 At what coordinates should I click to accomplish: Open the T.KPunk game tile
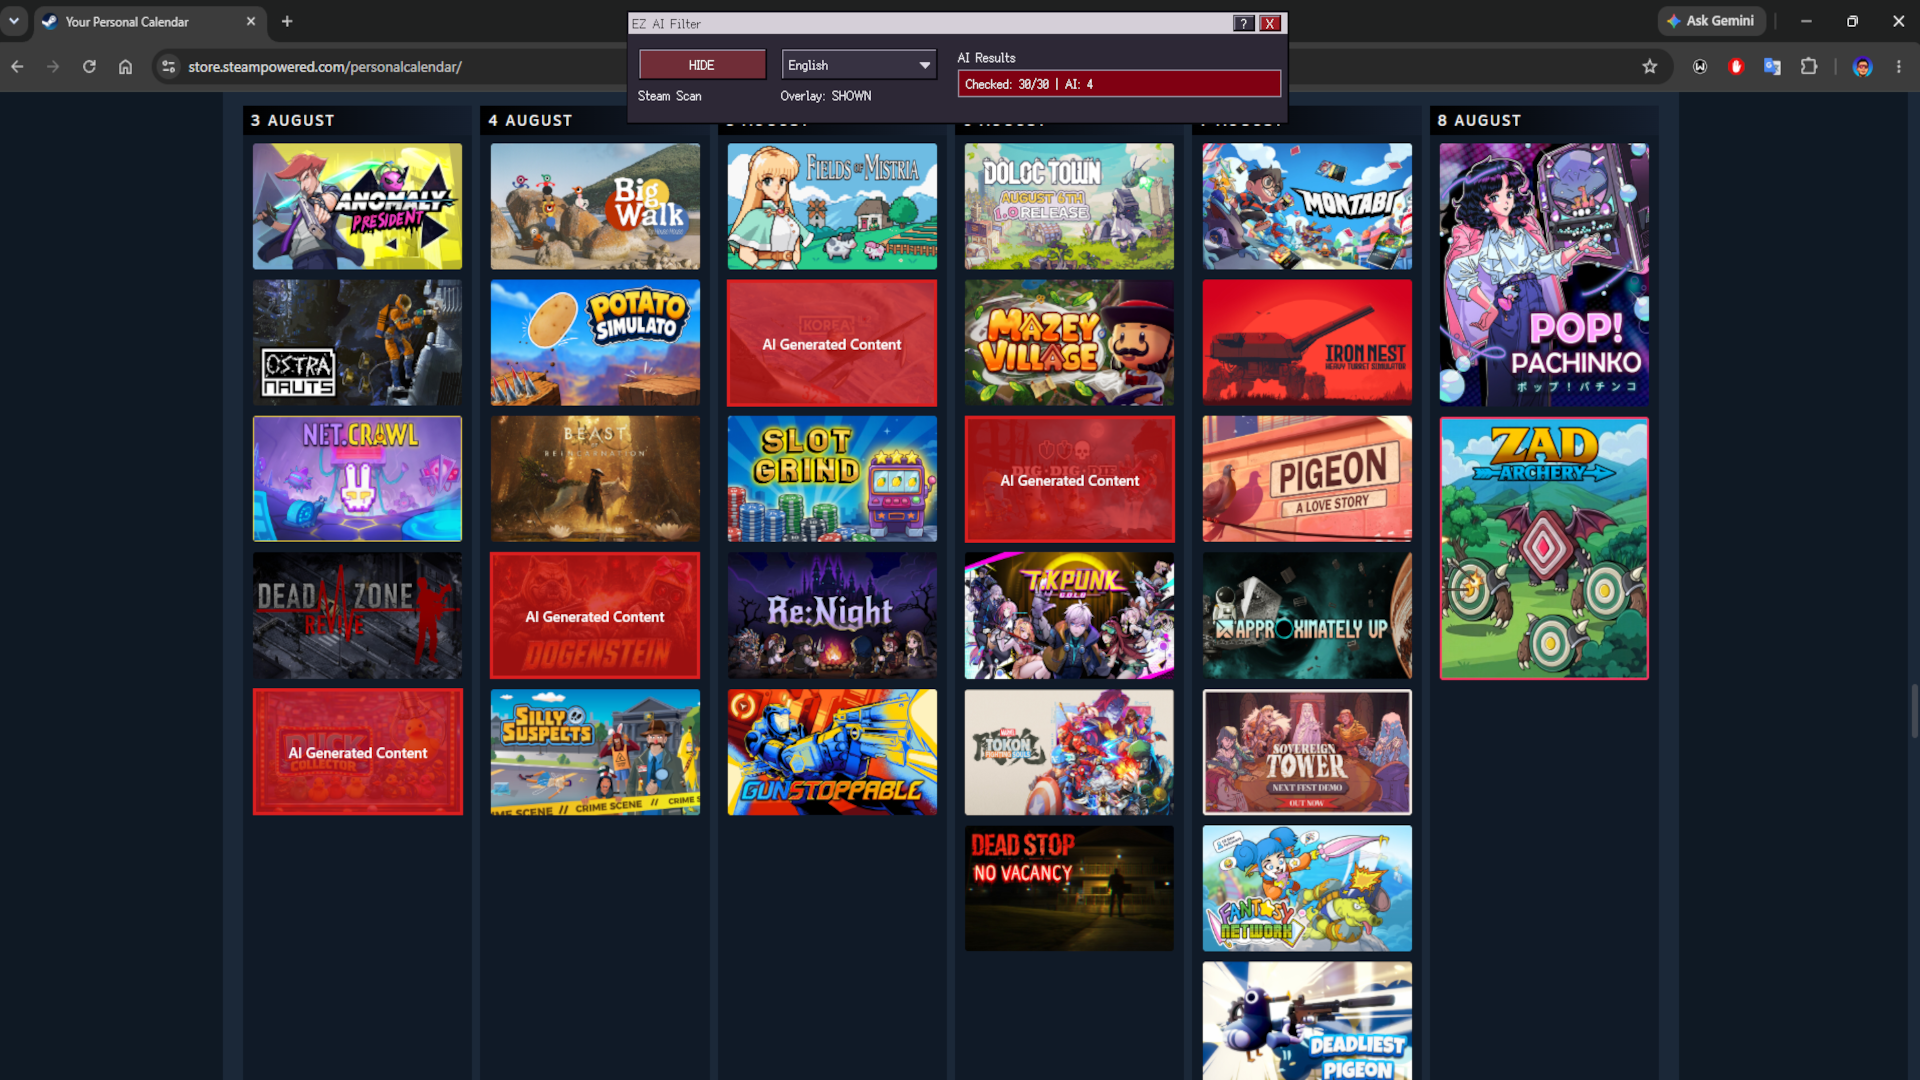(x=1069, y=615)
